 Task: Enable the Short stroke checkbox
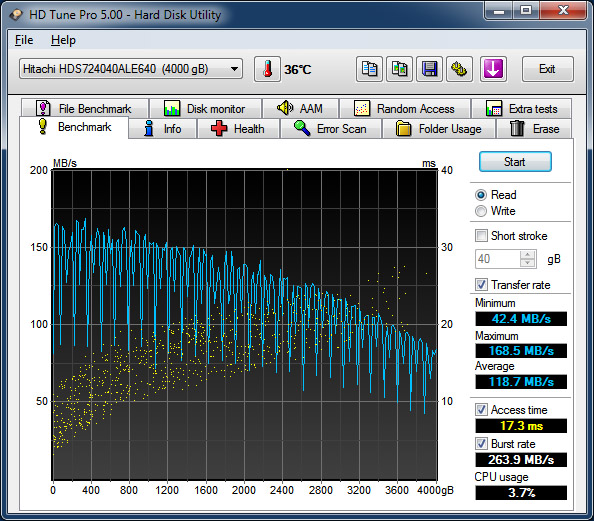coord(481,236)
